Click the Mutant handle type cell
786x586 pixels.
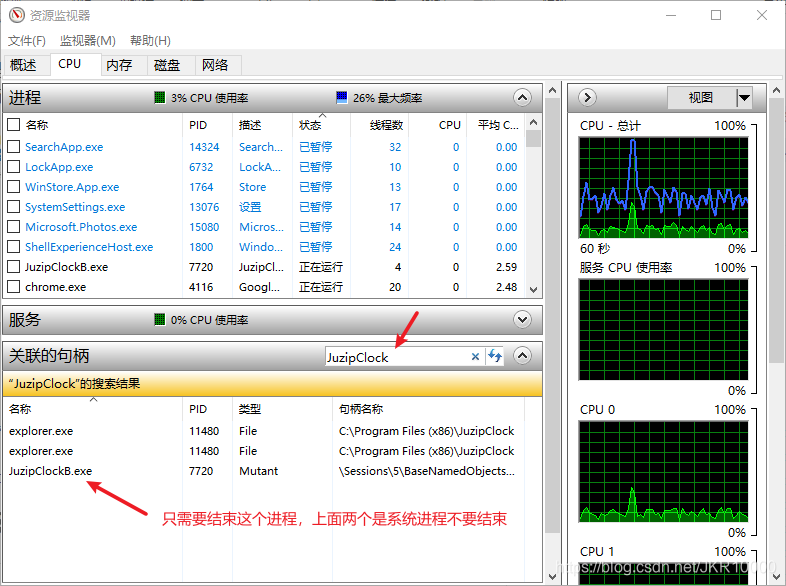click(259, 471)
